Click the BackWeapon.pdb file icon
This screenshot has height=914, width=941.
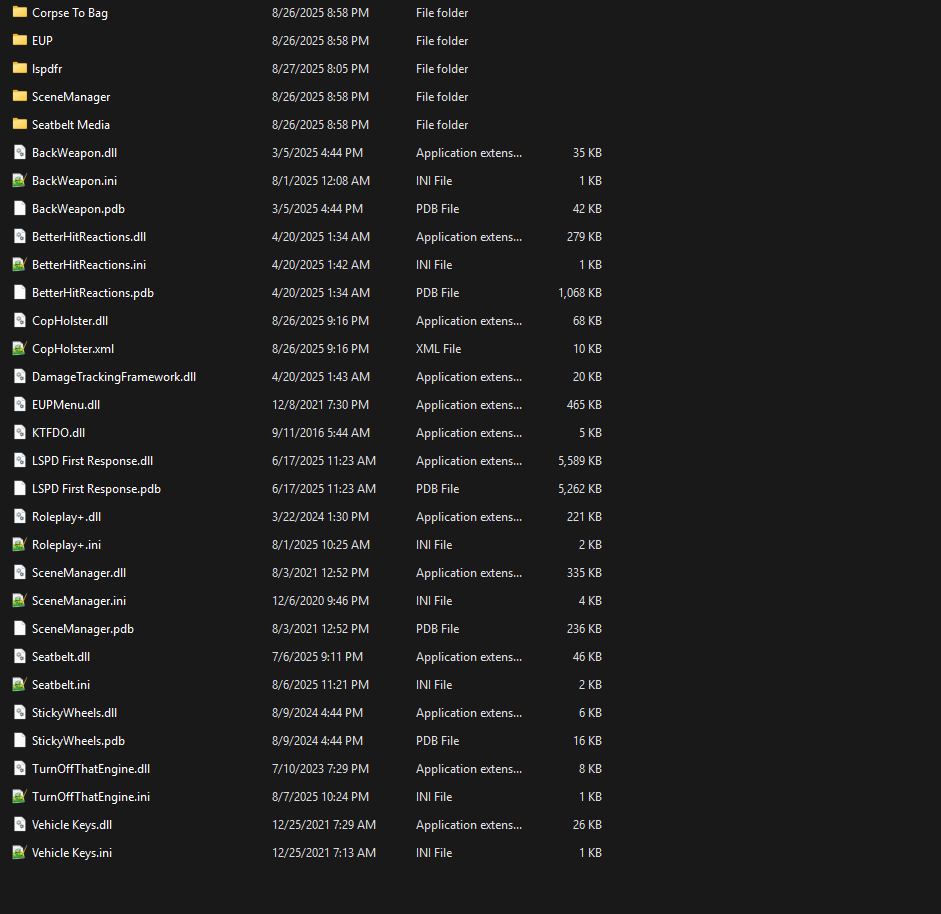[x=20, y=208]
